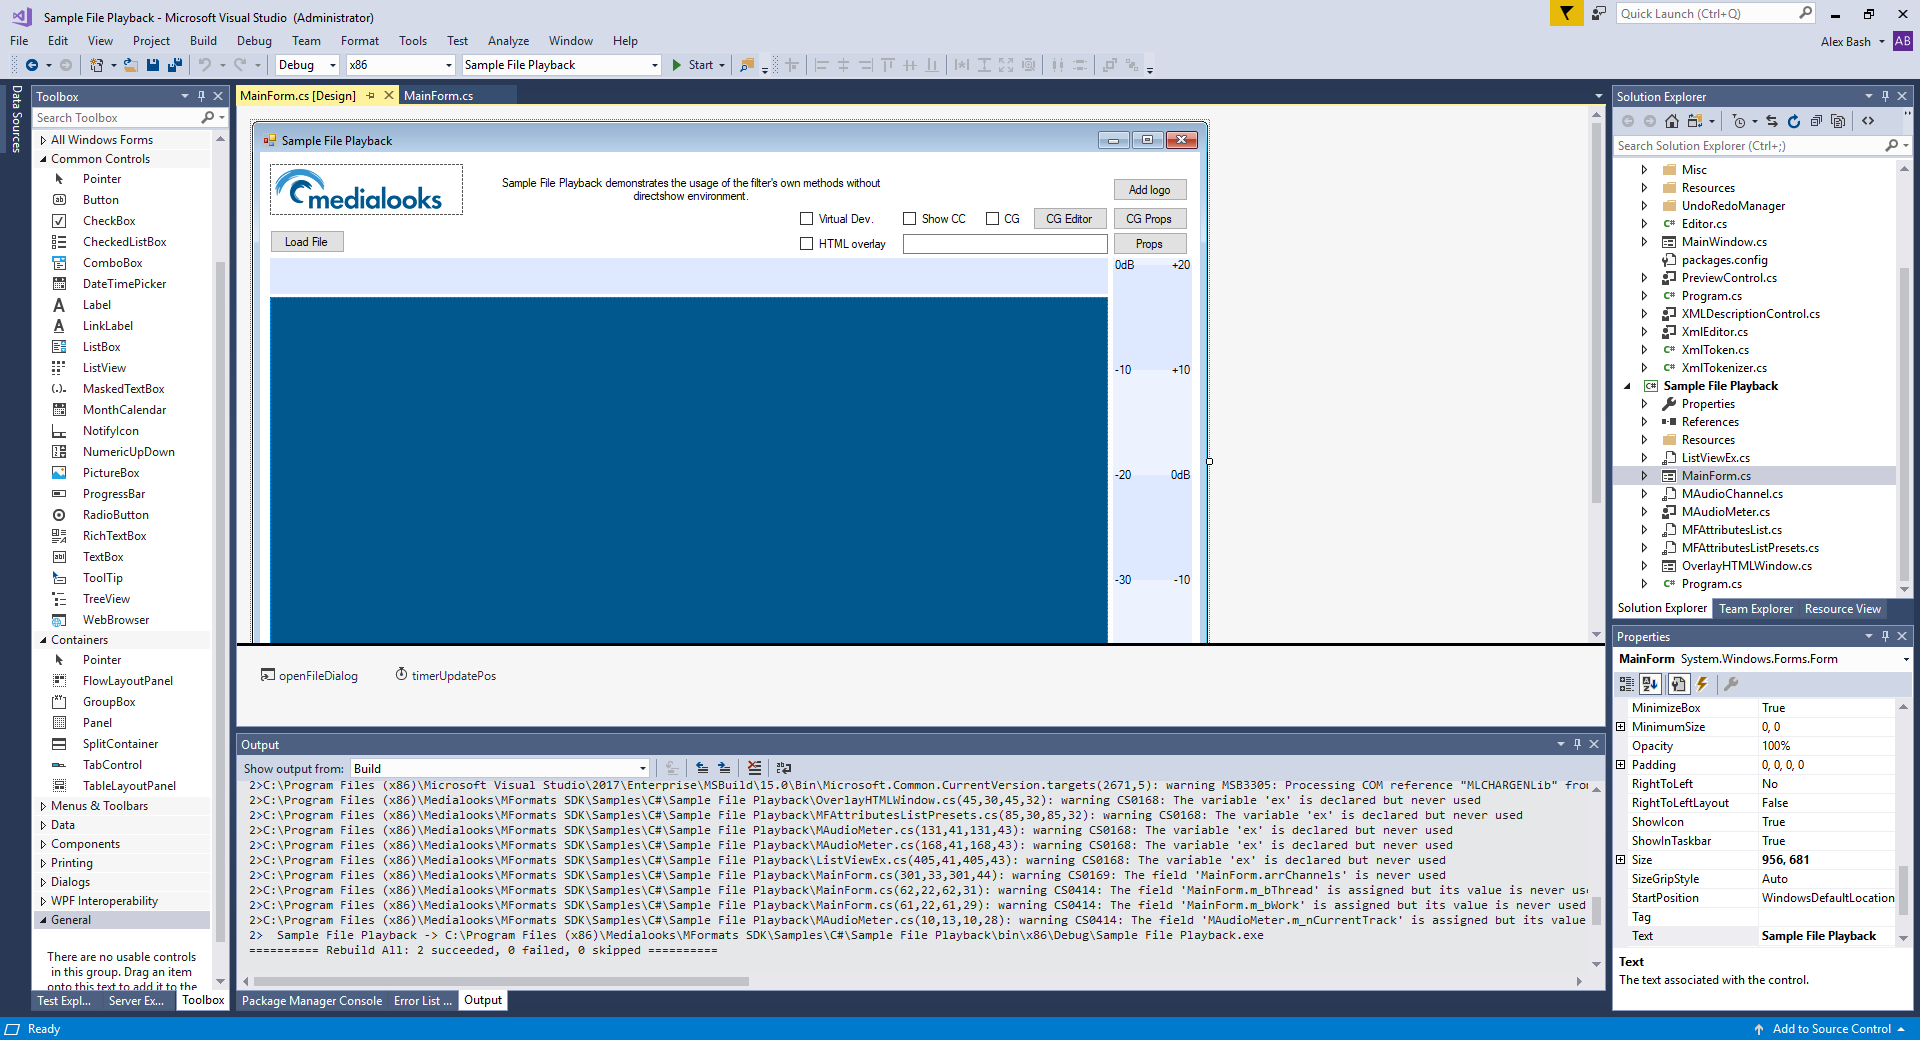Click the Navigate Backward arrow icon
This screenshot has width=1920, height=1040.
[32, 65]
